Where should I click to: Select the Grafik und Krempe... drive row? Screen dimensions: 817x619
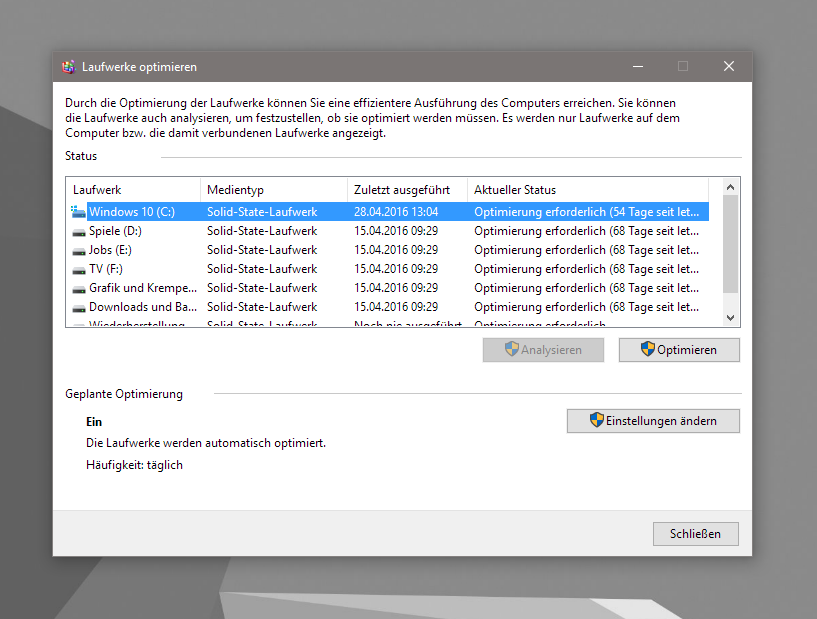(x=389, y=288)
